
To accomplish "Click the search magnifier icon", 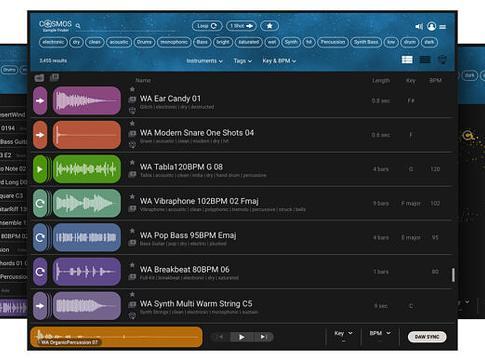I will 78,26.
